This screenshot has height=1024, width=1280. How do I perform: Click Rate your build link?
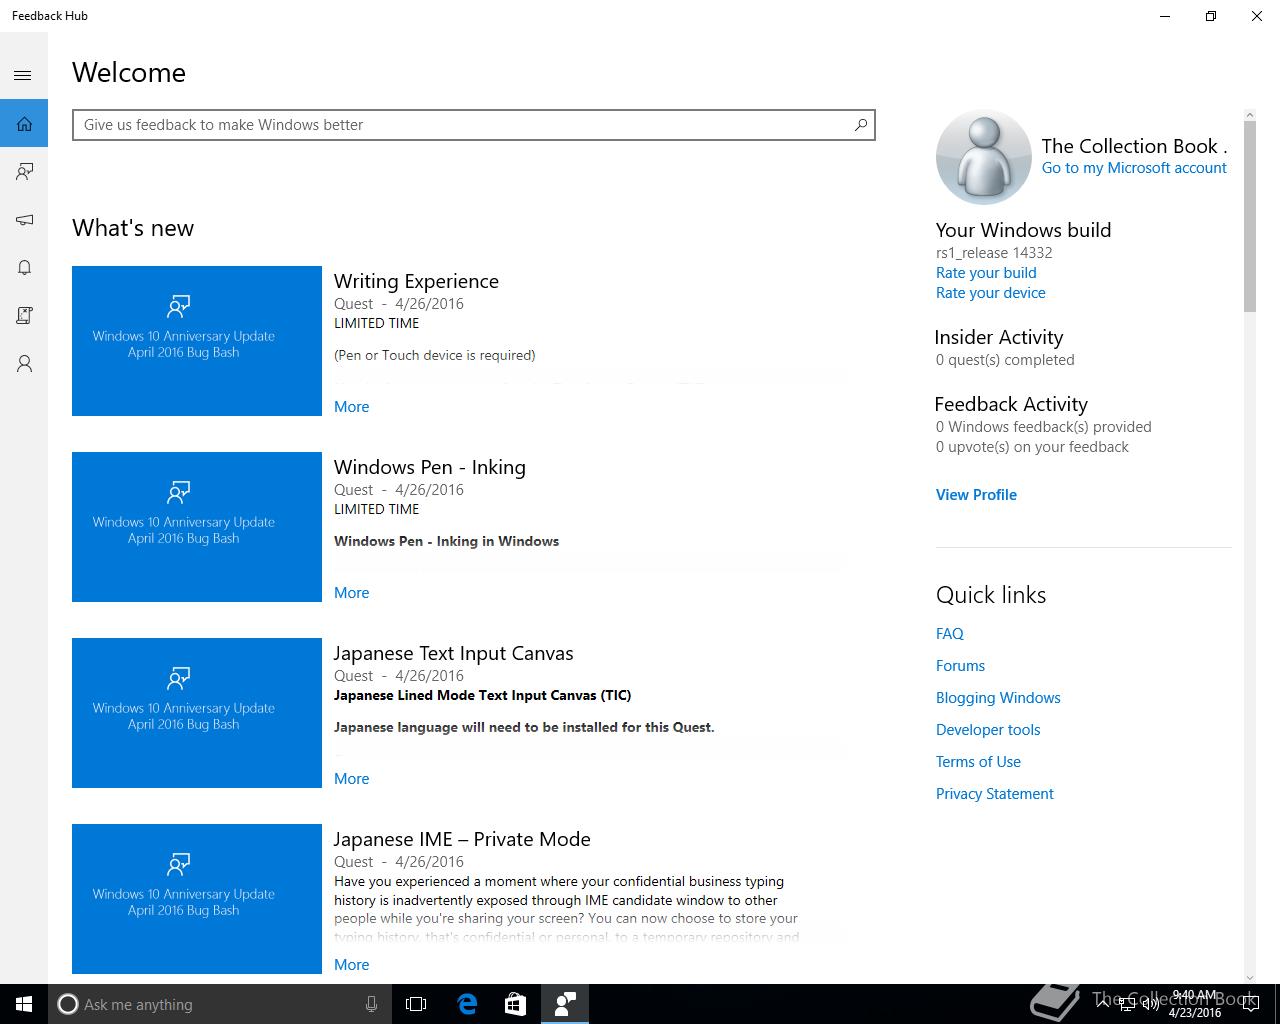click(986, 273)
